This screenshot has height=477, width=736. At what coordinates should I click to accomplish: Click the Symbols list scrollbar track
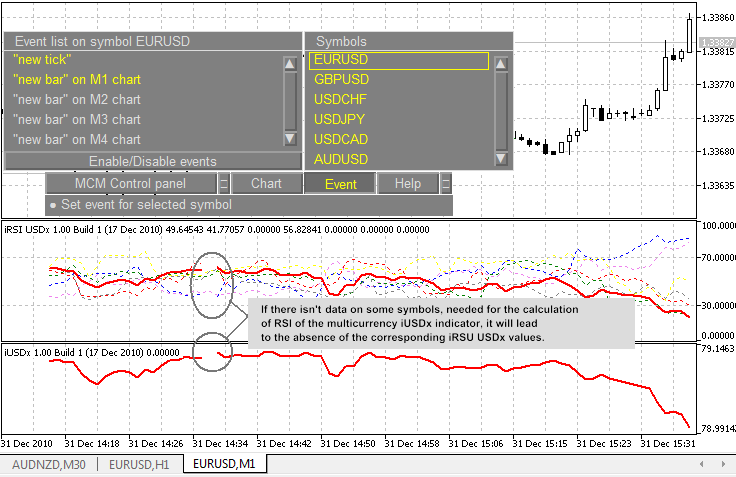(x=501, y=111)
